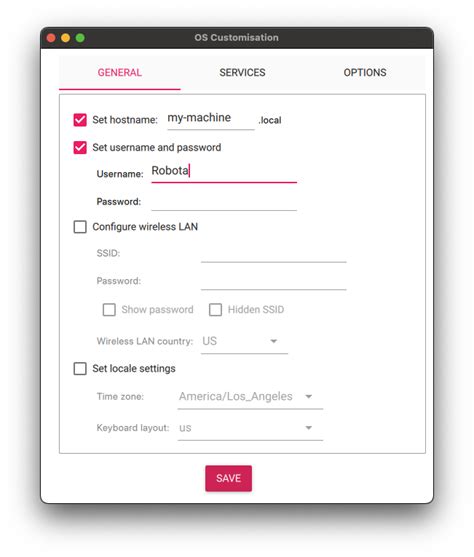Click the wireless SSID input field
The width and height of the screenshot is (474, 557).
[274, 254]
